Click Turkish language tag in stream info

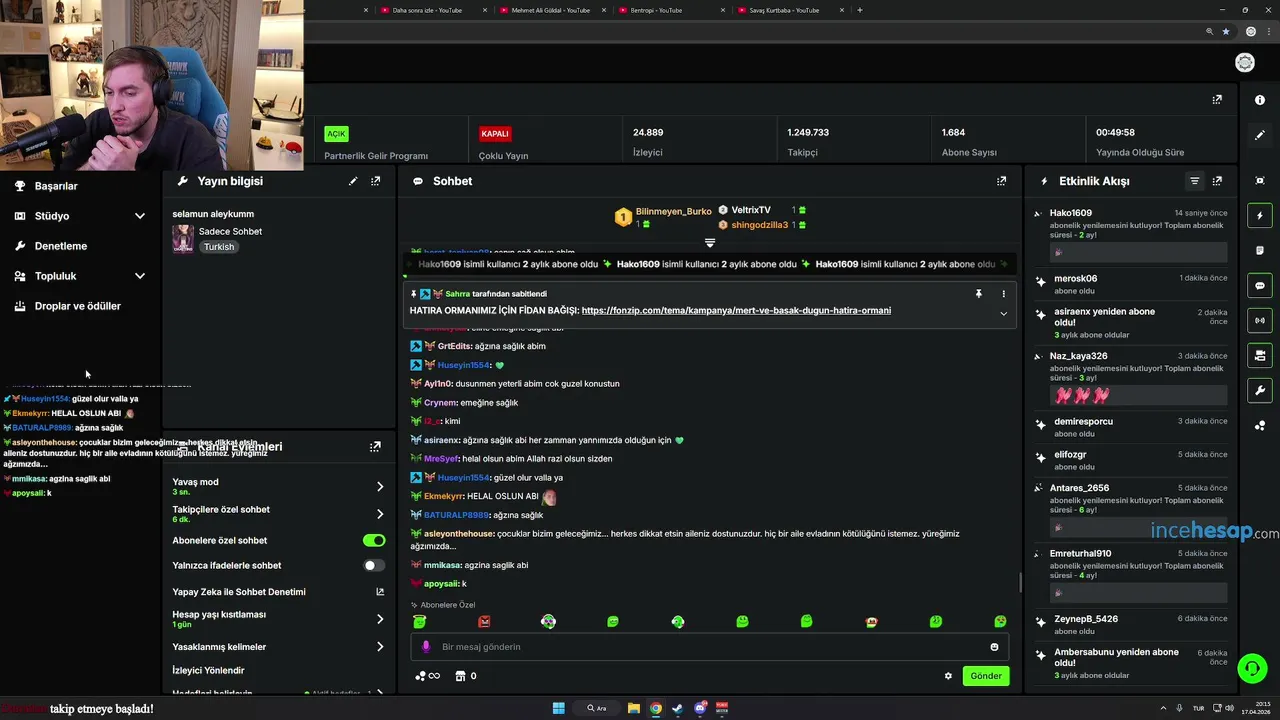point(219,247)
